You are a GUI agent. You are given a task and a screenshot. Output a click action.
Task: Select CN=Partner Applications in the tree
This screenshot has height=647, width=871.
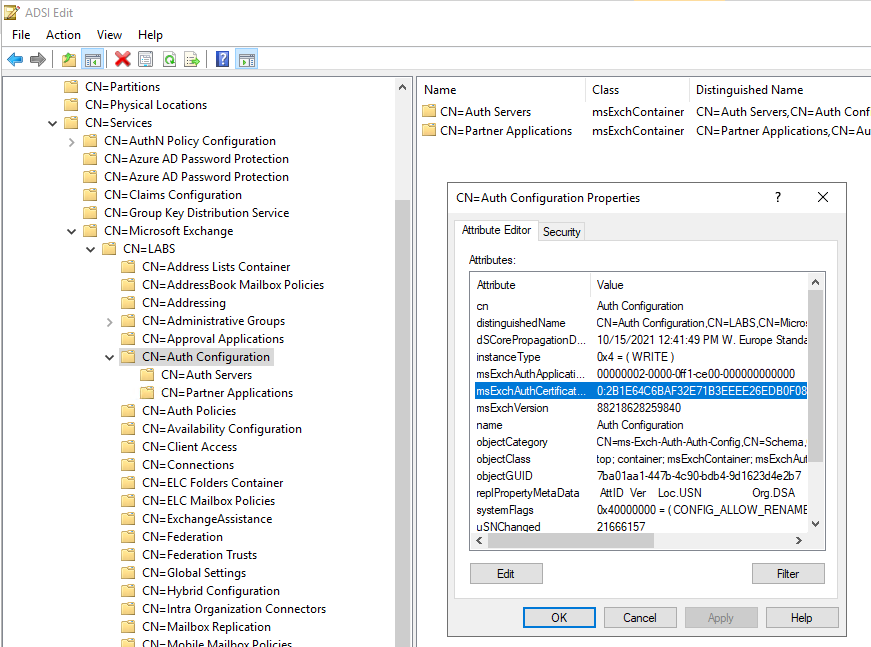click(226, 393)
